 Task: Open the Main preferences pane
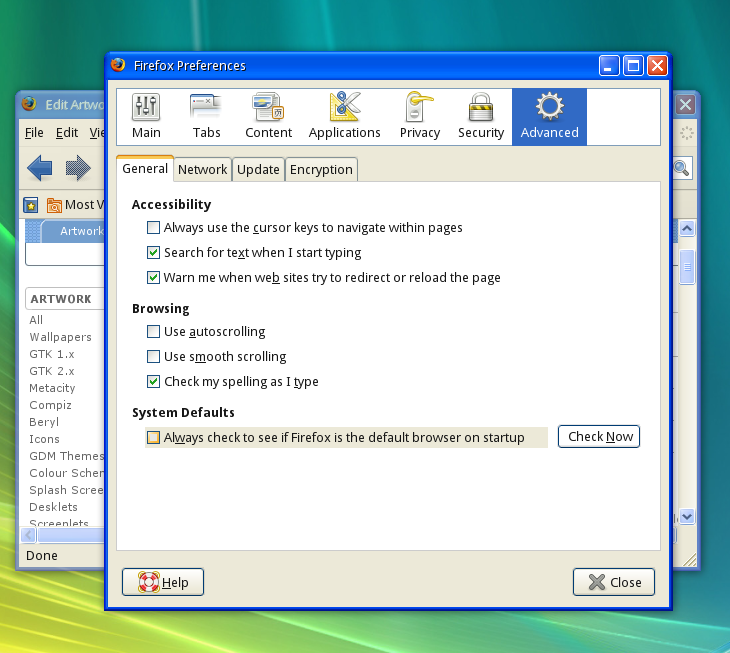[146, 117]
